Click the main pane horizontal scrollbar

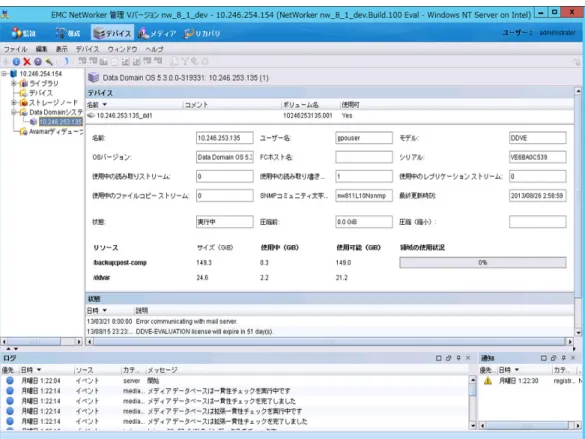coord(330,341)
